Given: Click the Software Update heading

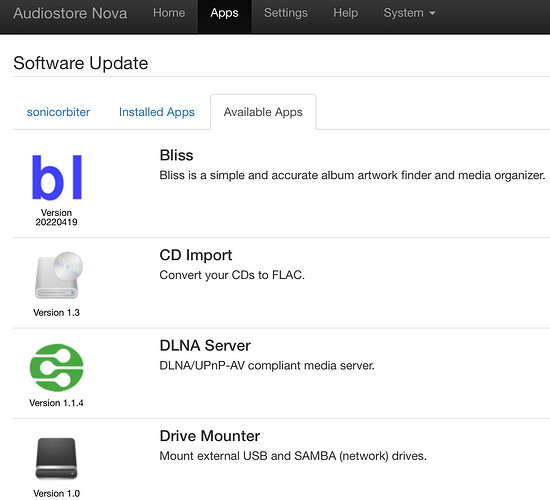Looking at the screenshot, I should (81, 64).
